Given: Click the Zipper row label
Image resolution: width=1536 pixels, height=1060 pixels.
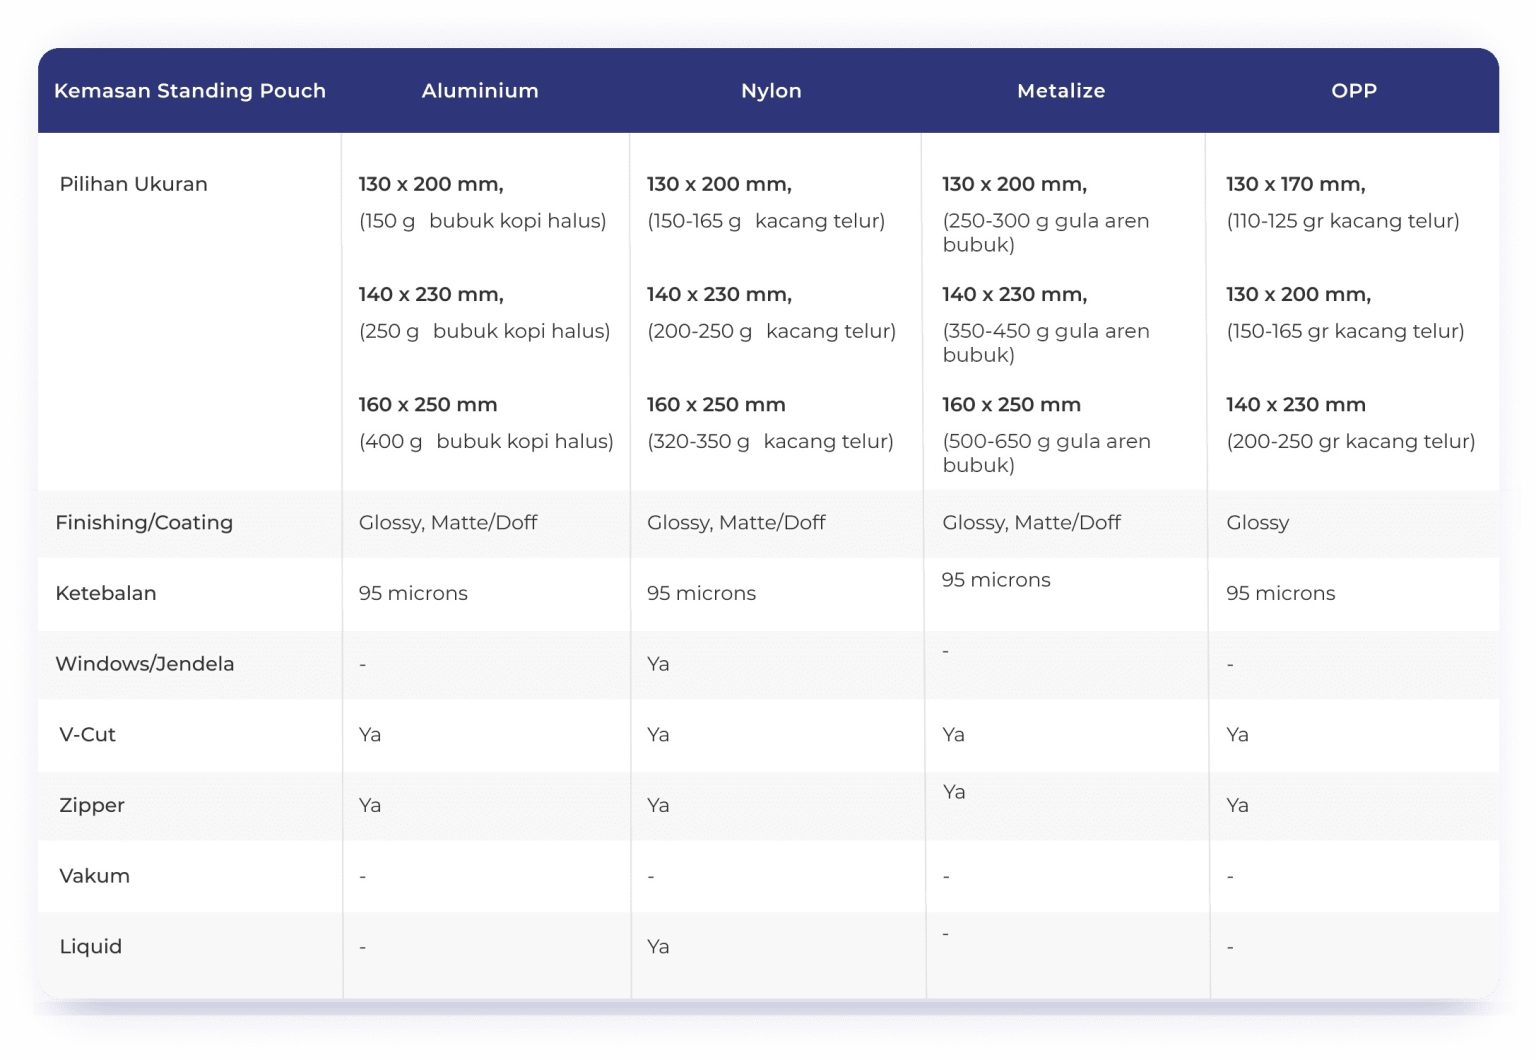Looking at the screenshot, I should pos(92,805).
